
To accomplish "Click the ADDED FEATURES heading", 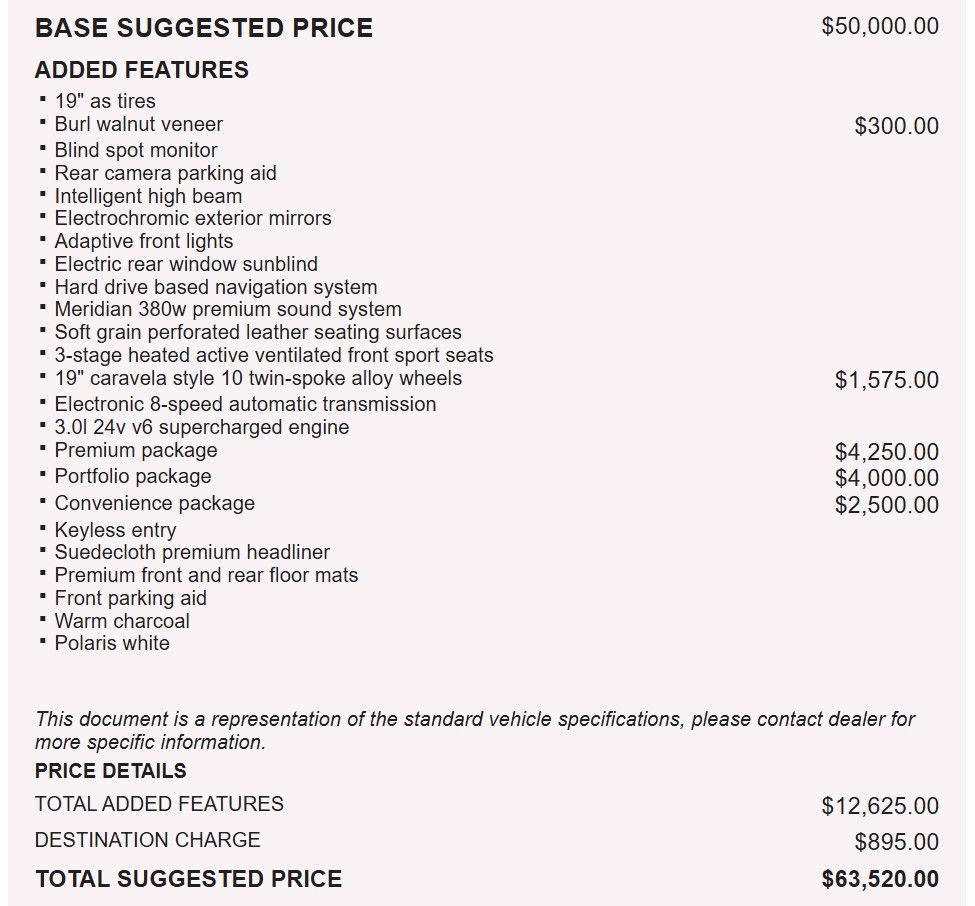I will (x=141, y=70).
